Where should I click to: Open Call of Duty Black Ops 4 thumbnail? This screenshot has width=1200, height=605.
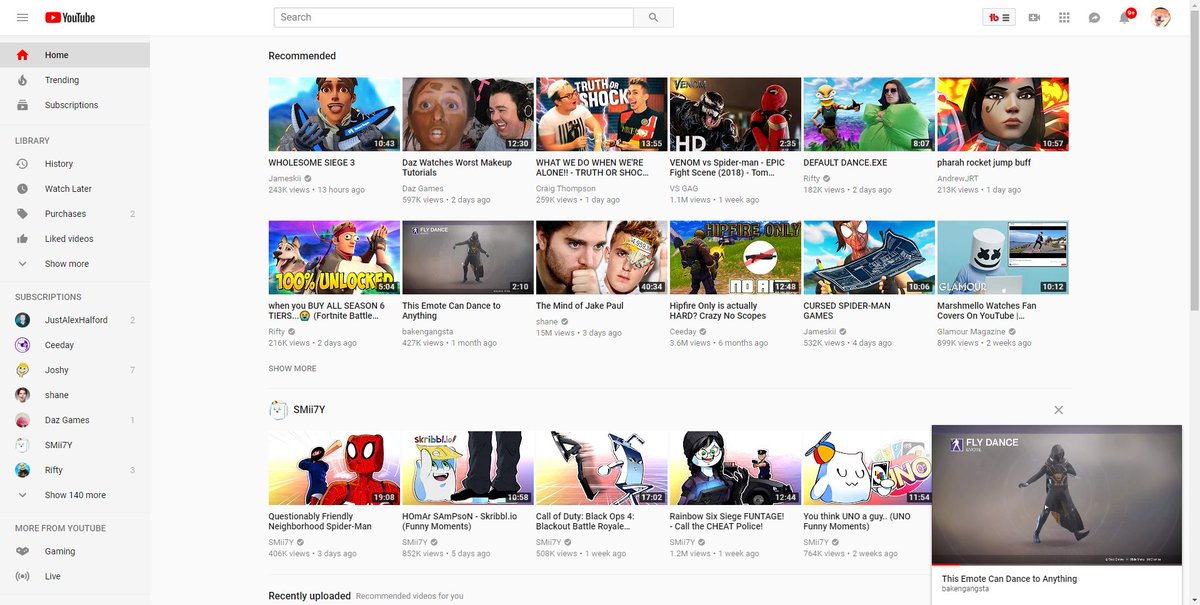[x=601, y=468]
